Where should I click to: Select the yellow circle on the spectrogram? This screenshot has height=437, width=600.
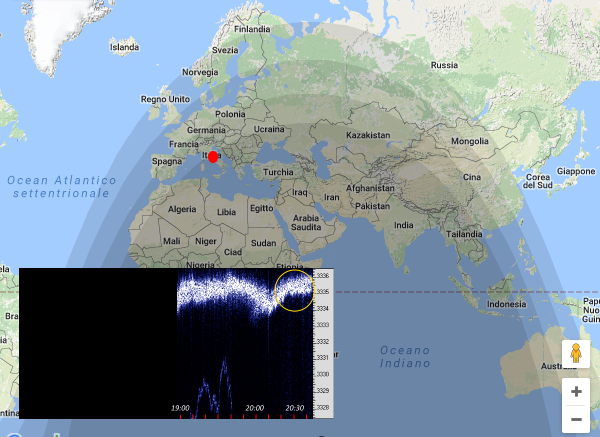tap(295, 289)
